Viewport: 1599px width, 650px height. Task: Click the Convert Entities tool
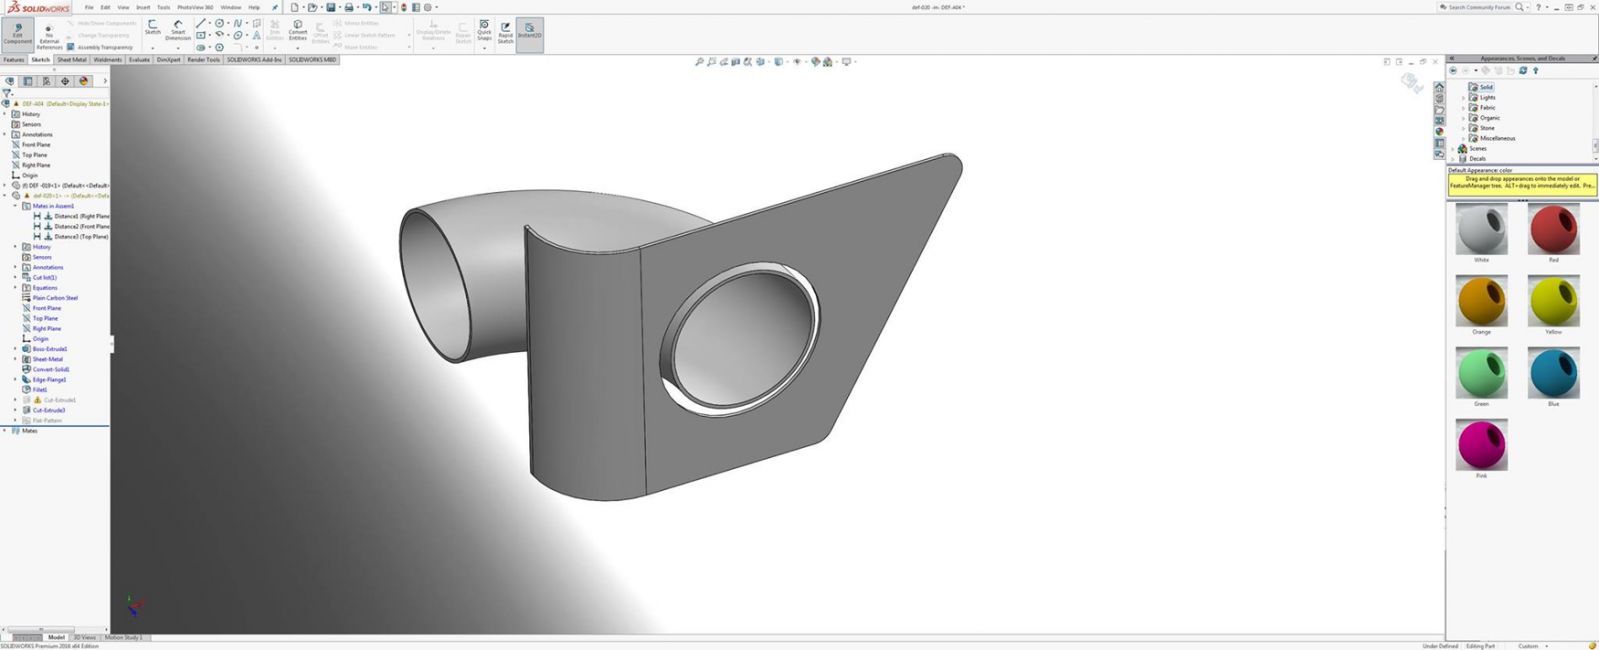click(x=298, y=29)
